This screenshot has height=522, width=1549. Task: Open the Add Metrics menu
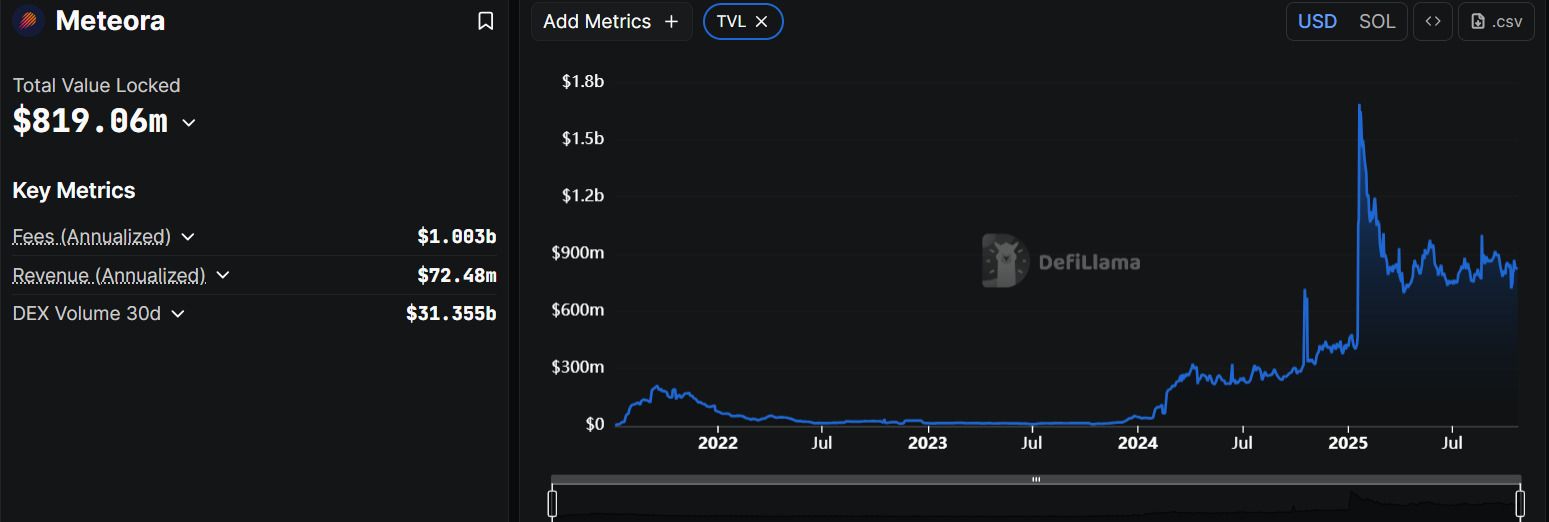tap(598, 22)
